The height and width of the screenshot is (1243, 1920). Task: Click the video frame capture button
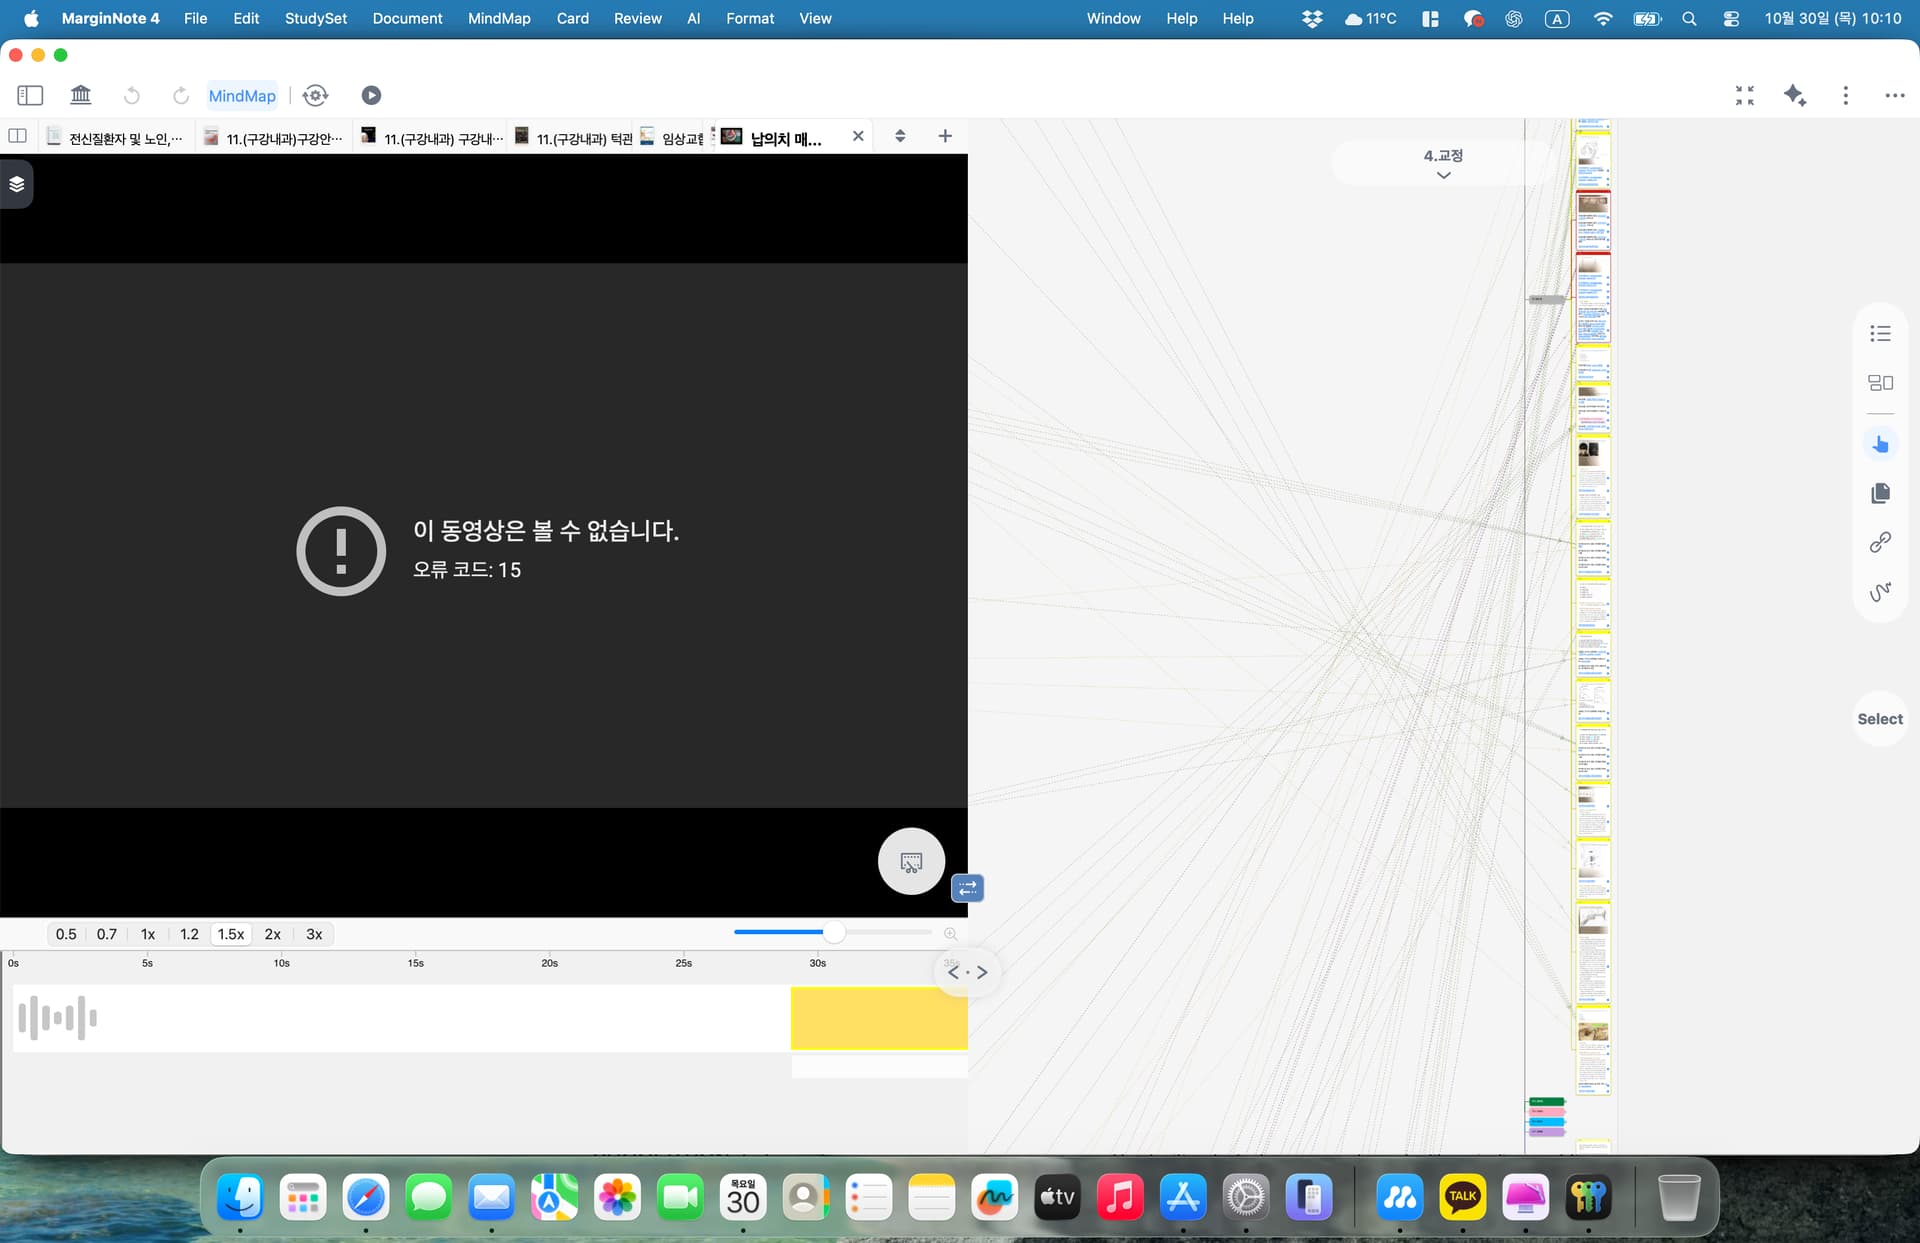[911, 861]
